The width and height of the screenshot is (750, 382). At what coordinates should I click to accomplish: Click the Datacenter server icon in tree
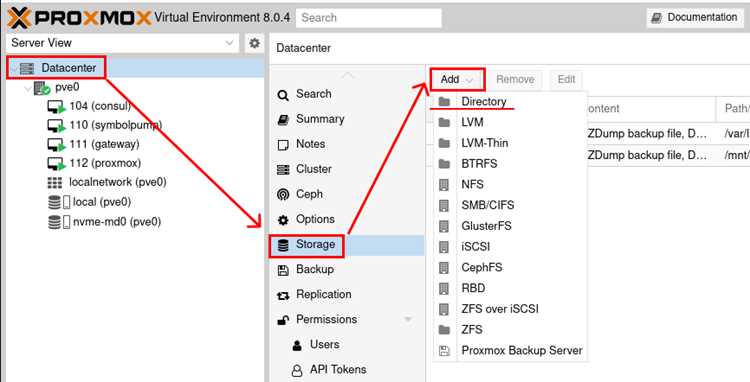[x=27, y=68]
